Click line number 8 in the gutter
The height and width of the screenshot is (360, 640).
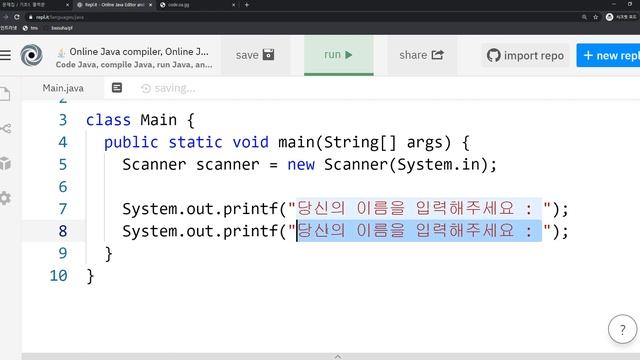(62, 231)
